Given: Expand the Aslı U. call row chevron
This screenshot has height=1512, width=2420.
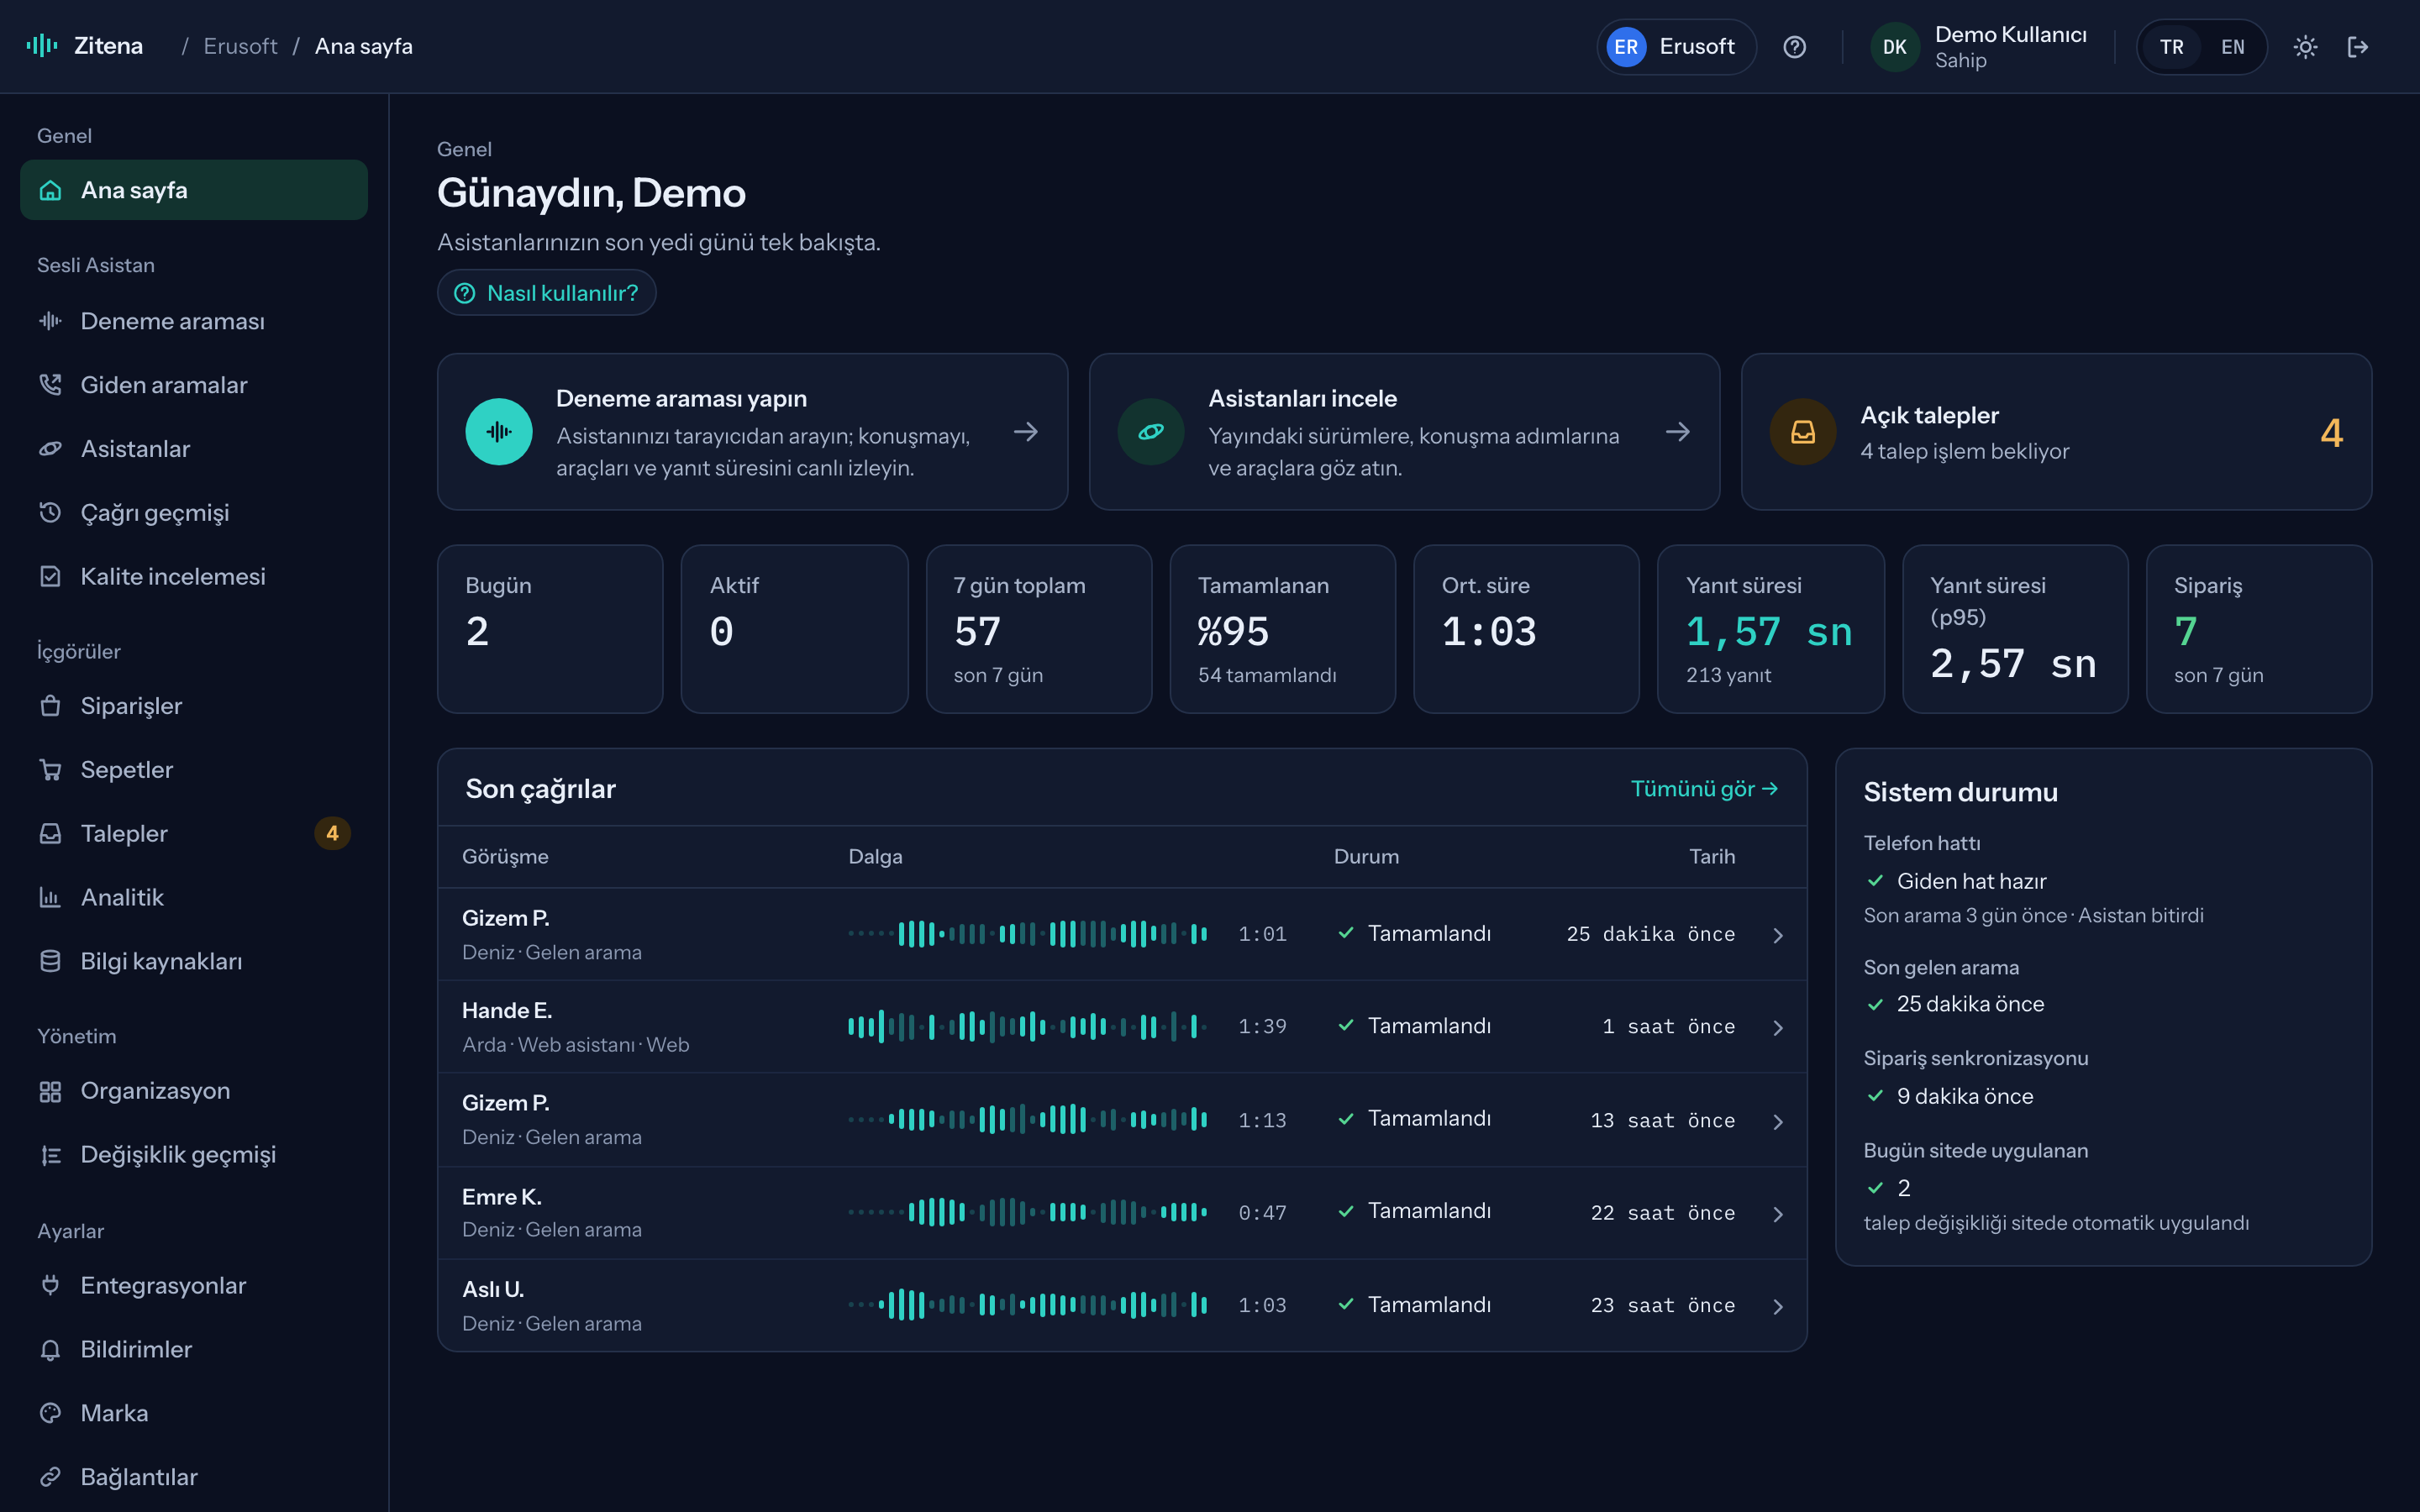Looking at the screenshot, I should tap(1778, 1307).
